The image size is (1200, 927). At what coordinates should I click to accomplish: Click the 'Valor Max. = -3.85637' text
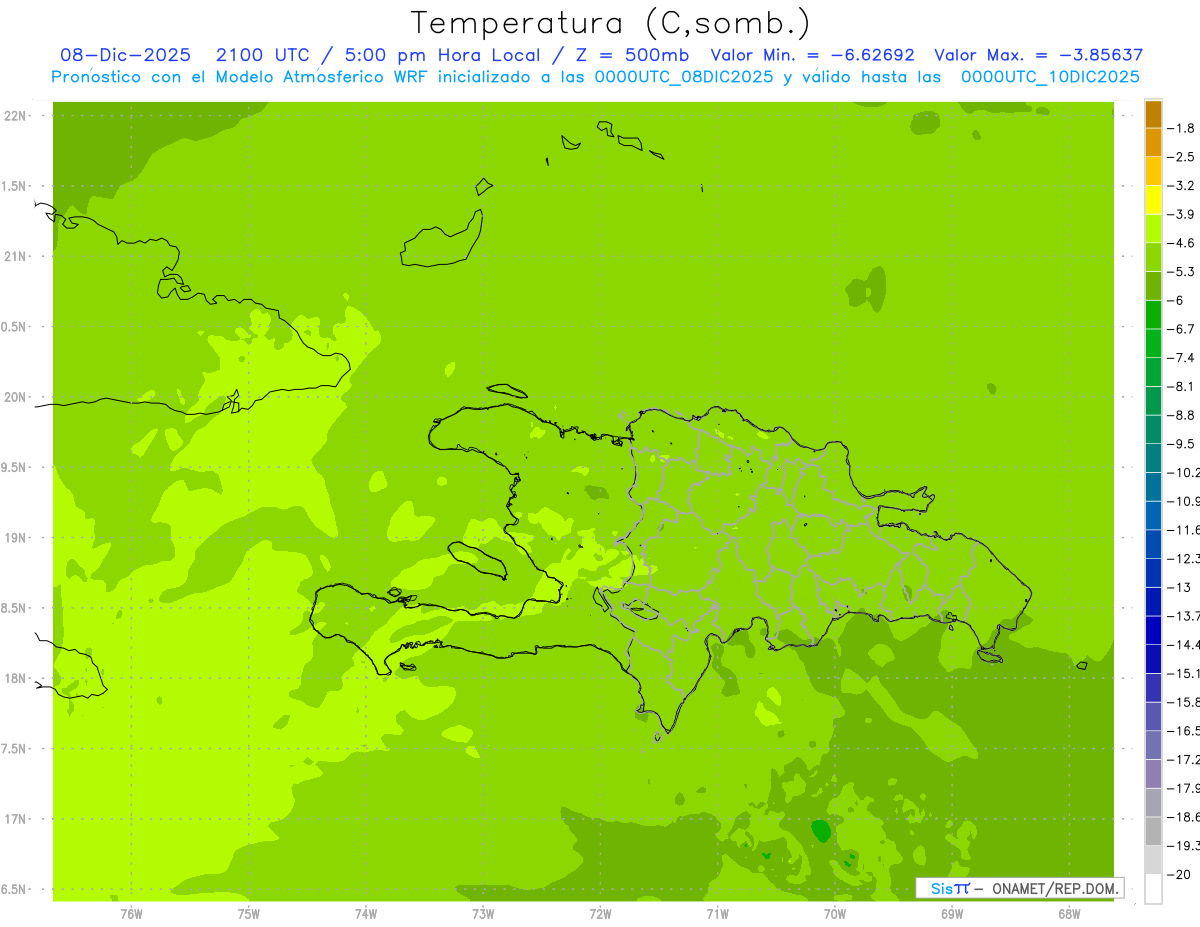tap(1038, 55)
